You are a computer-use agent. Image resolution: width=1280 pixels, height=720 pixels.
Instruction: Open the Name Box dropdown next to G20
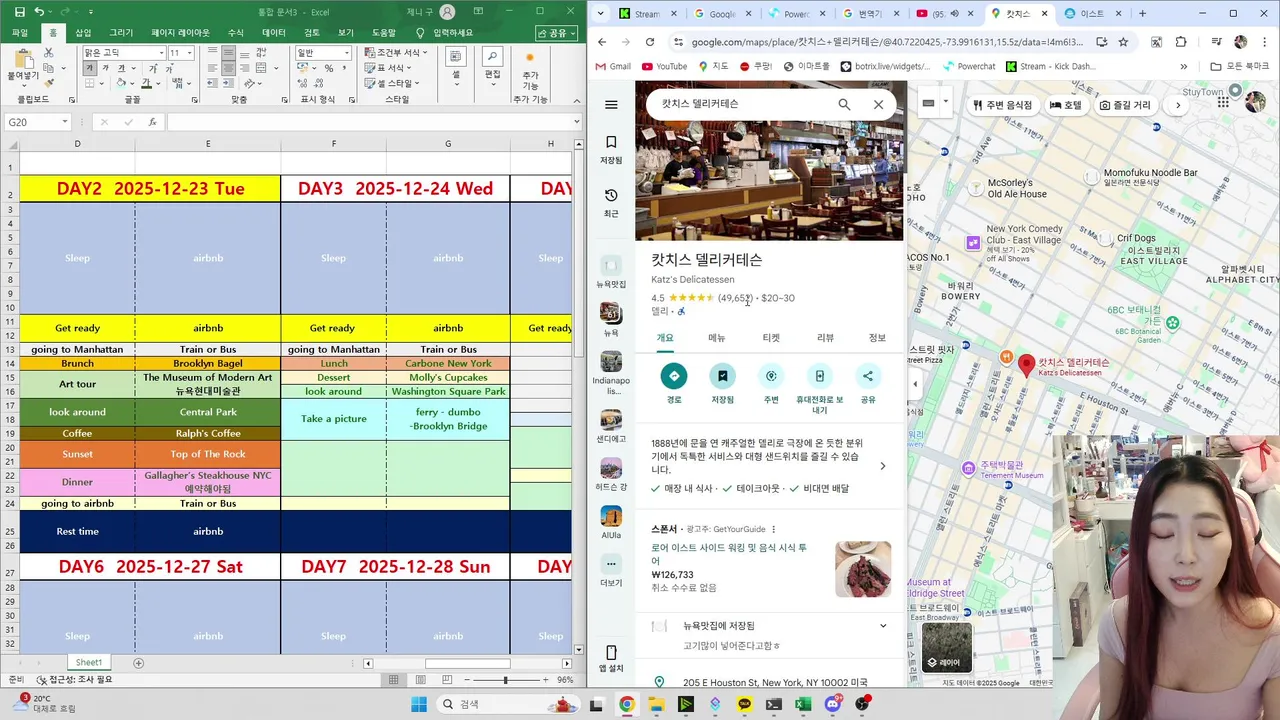(x=64, y=122)
